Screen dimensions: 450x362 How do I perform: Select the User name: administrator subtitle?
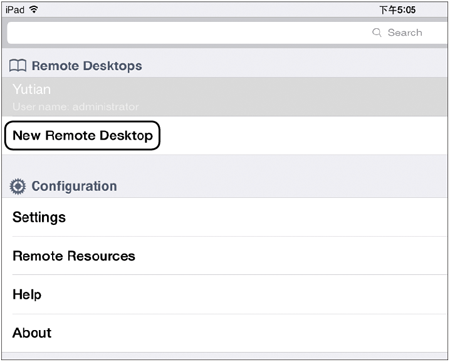coord(76,107)
